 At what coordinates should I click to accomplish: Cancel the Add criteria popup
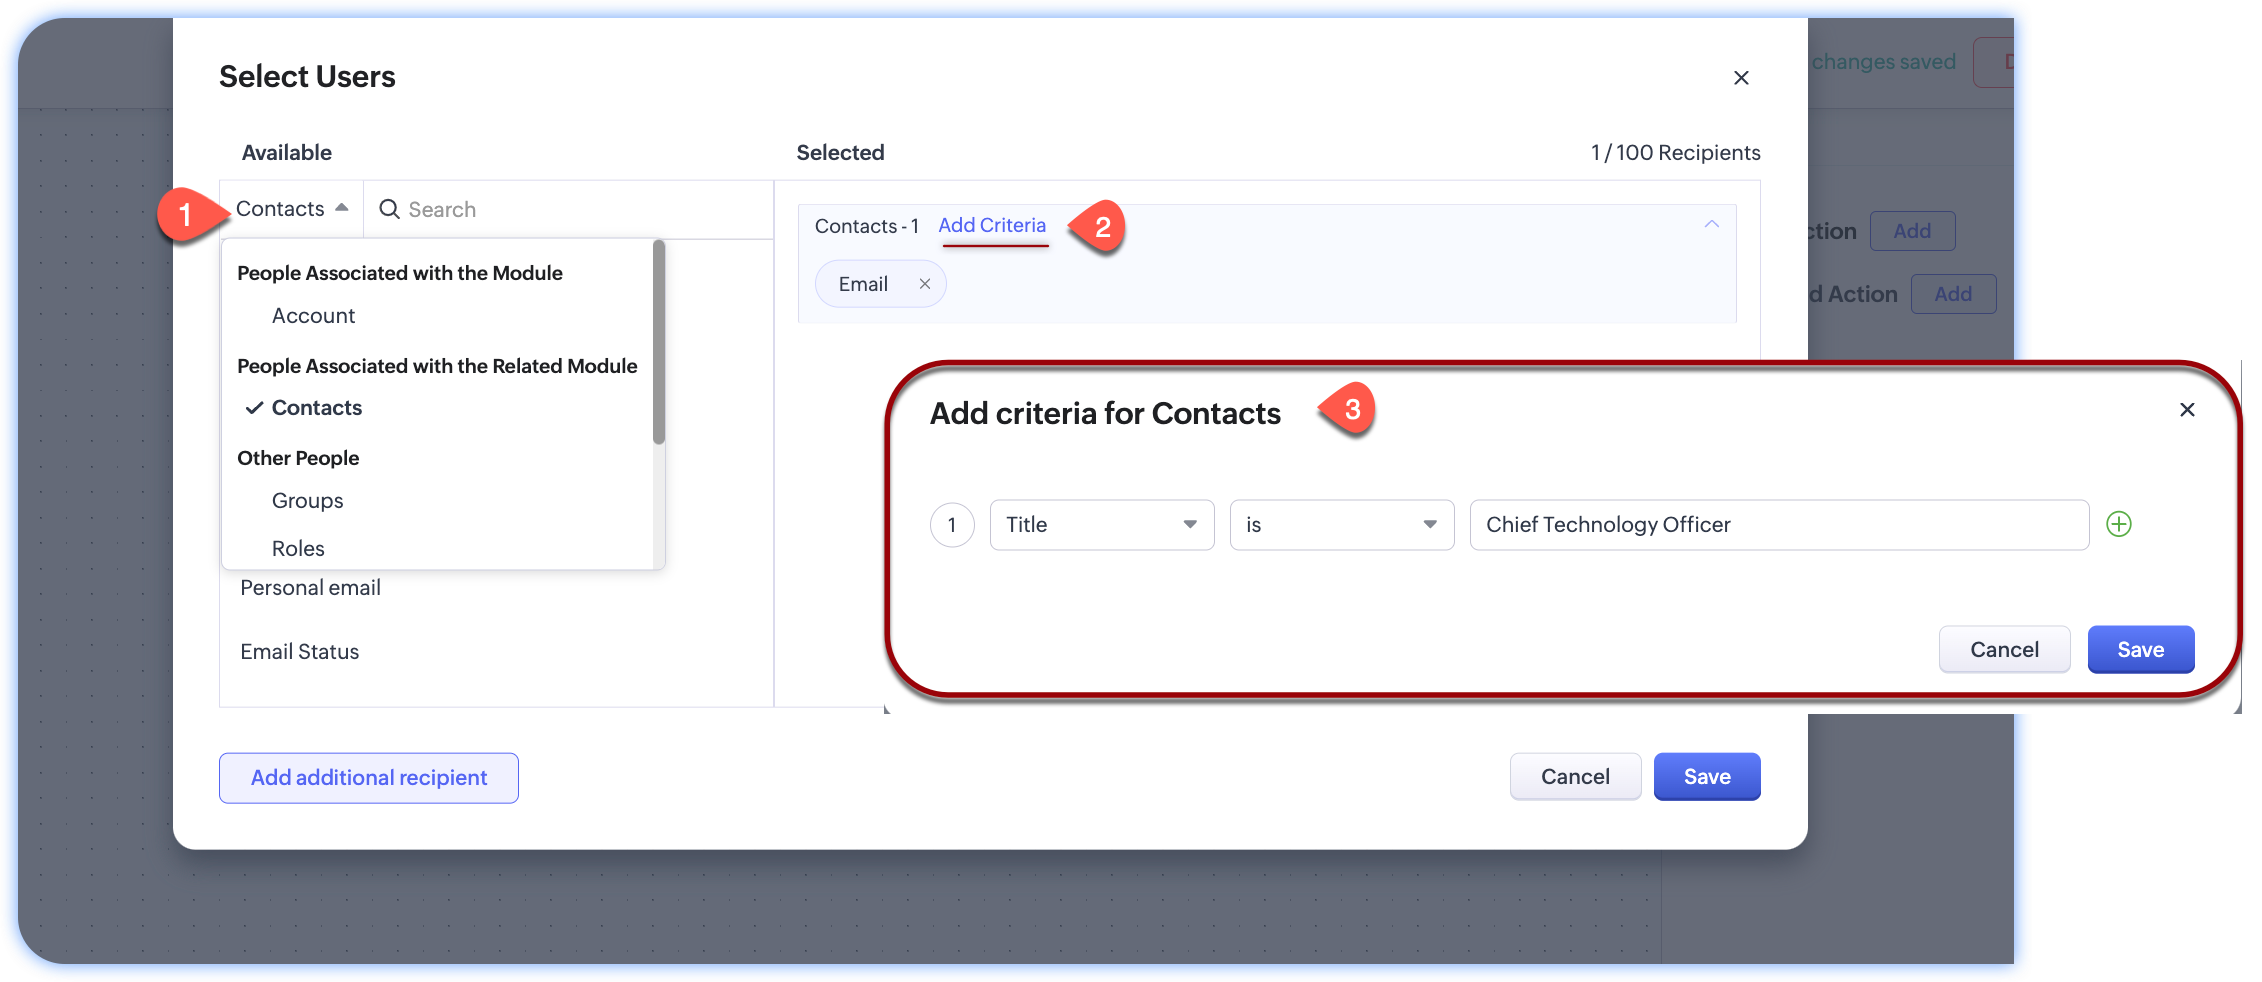(2003, 650)
